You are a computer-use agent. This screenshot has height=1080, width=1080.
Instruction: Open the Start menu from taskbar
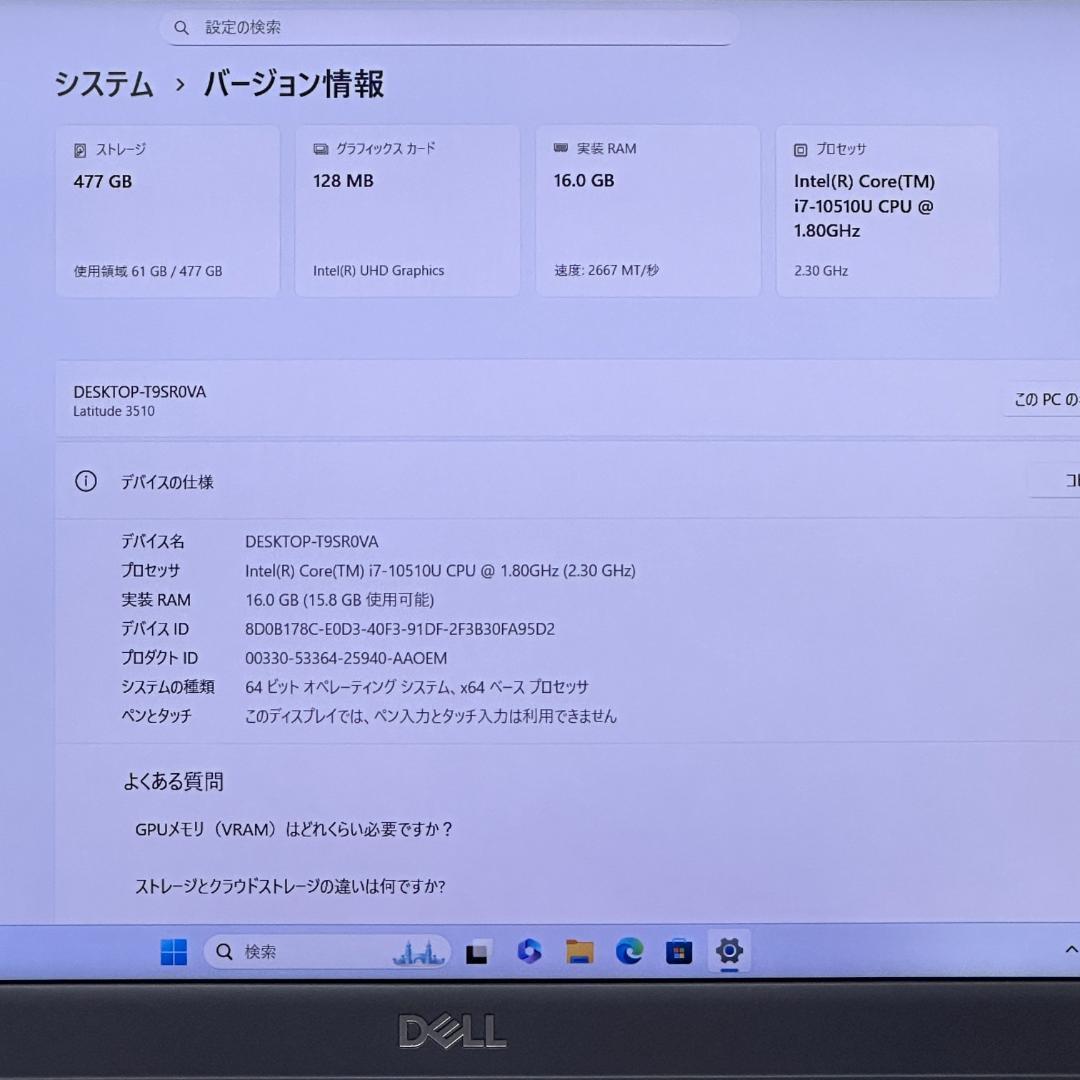pos(172,952)
